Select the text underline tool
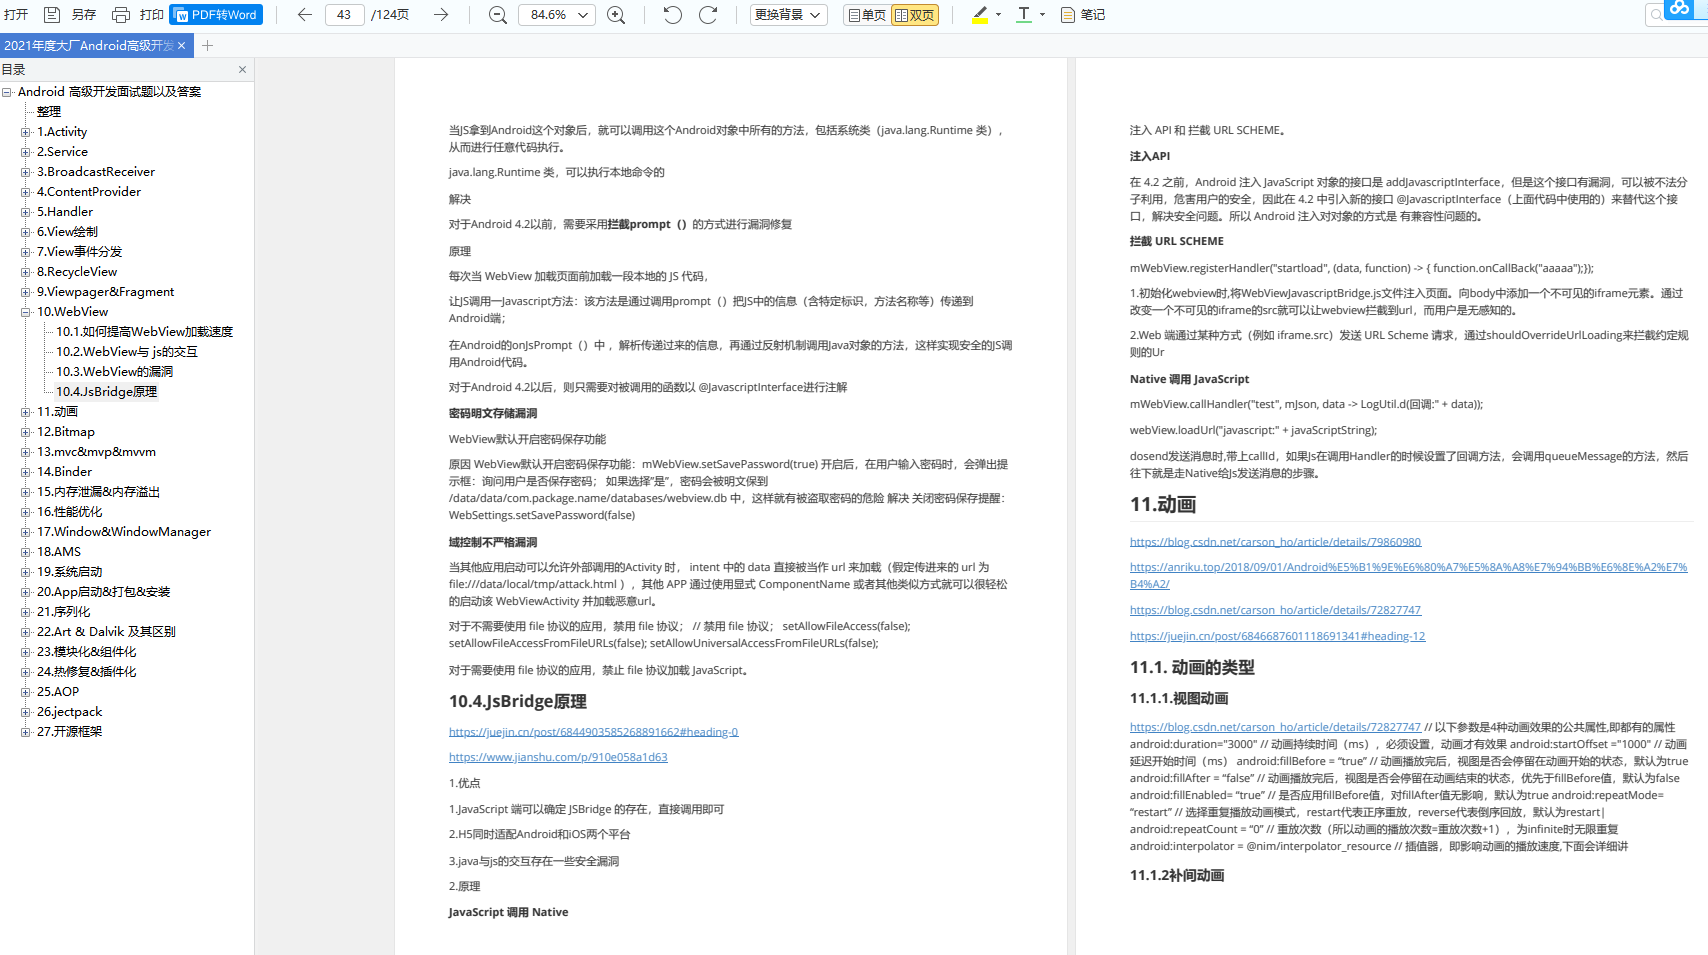This screenshot has width=1708, height=955. click(1024, 15)
